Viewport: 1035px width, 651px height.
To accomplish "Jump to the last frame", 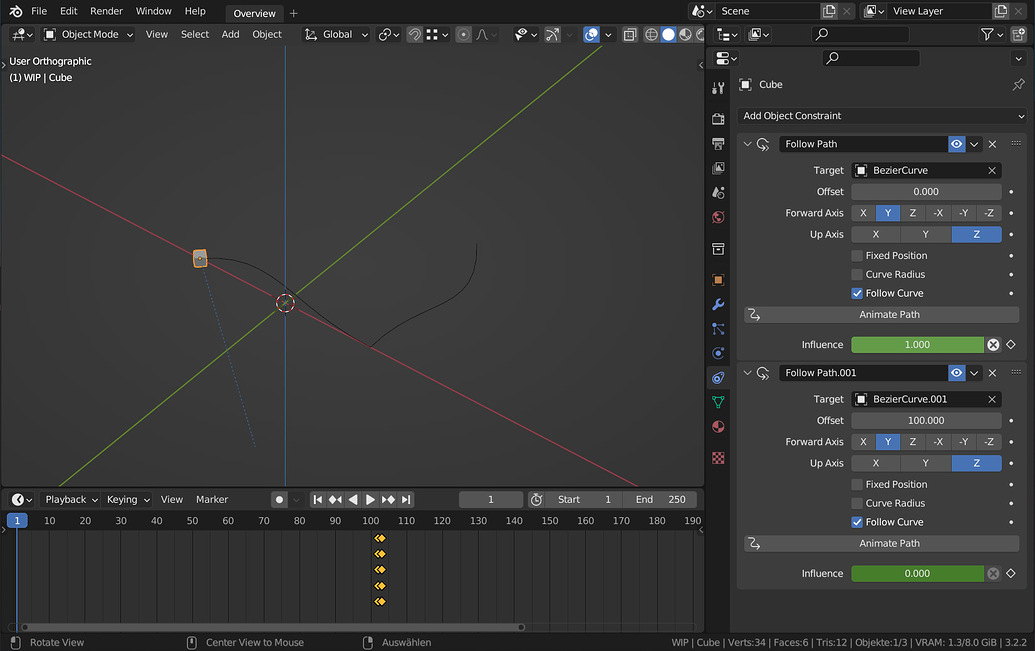I will click(x=406, y=500).
